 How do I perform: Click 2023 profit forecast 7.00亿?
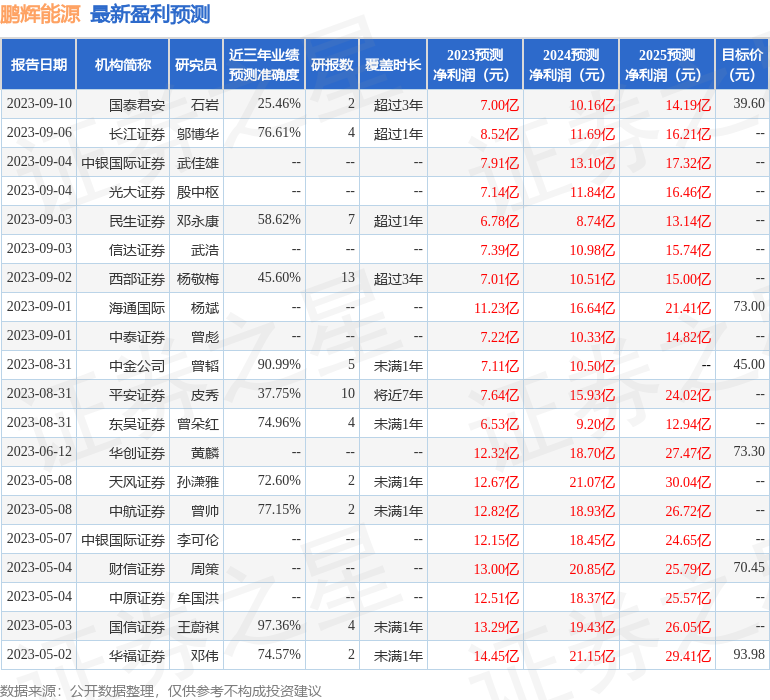click(499, 105)
